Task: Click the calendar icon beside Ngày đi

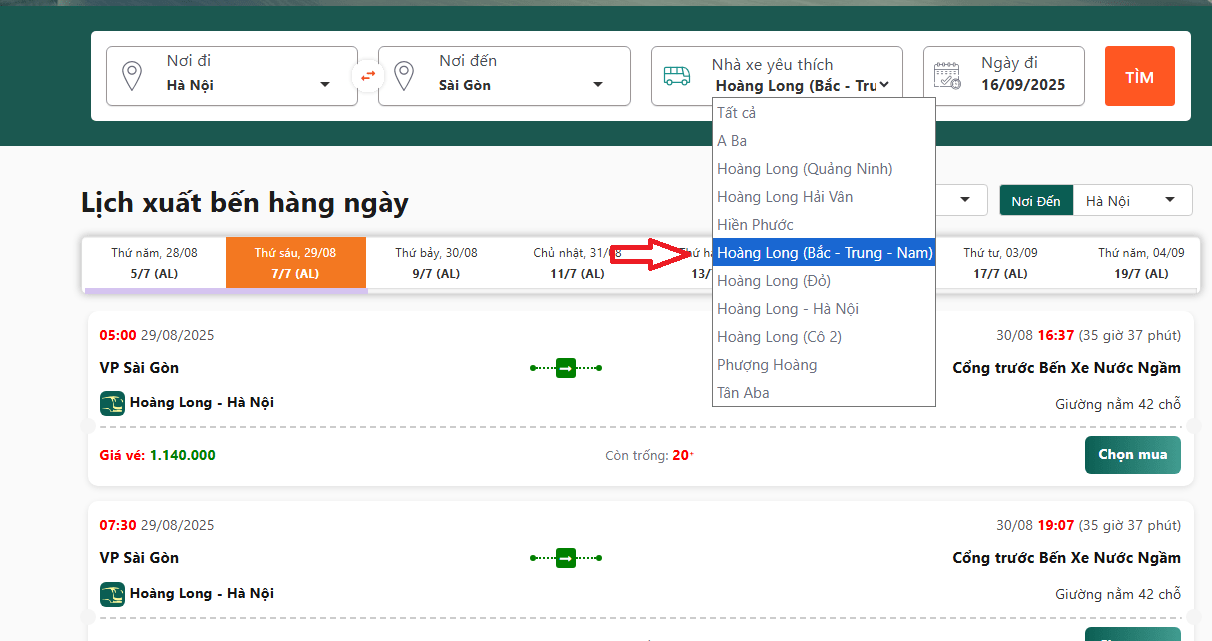Action: pos(947,76)
